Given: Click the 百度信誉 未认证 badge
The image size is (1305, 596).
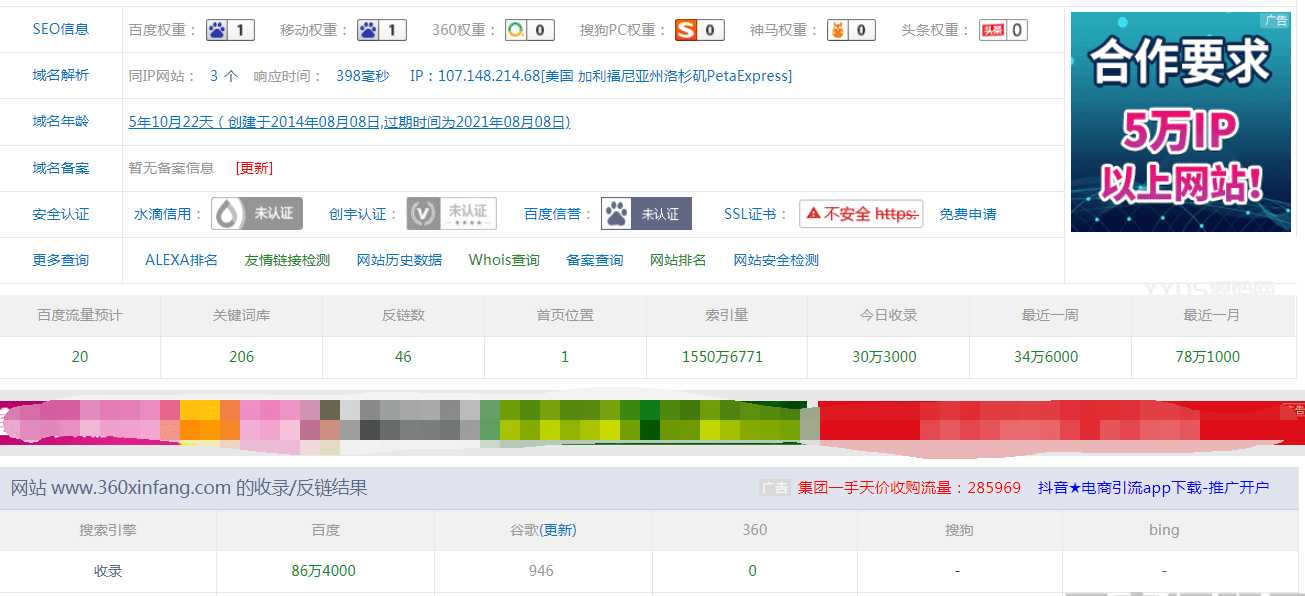Looking at the screenshot, I should point(646,214).
